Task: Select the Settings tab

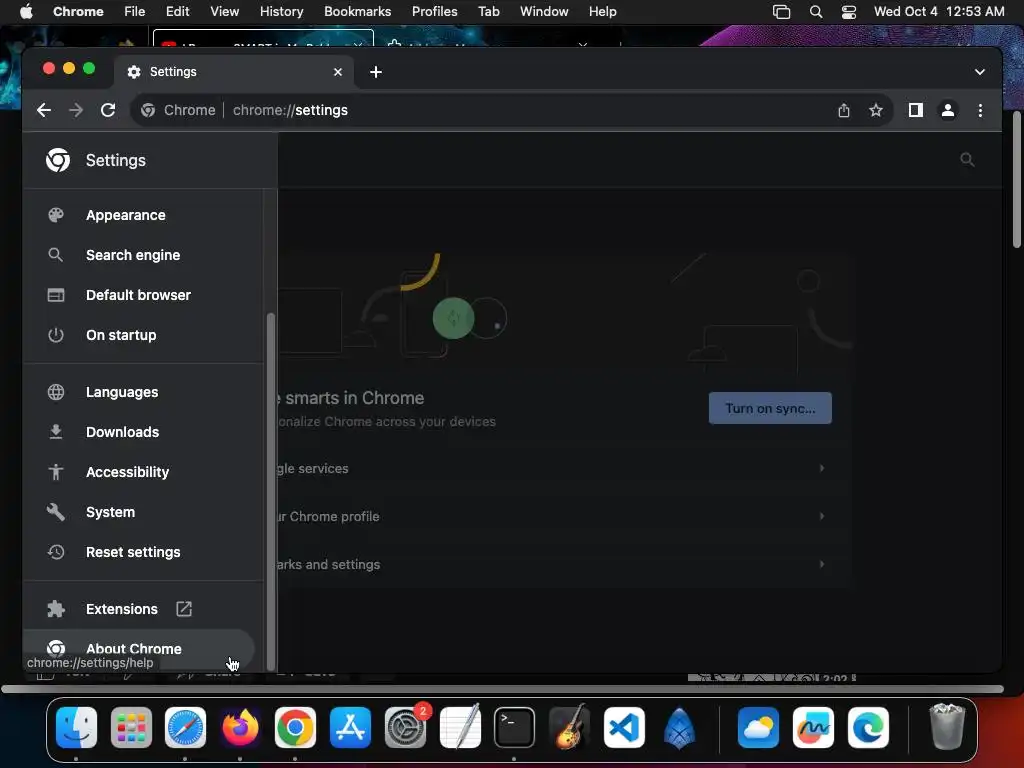Action: pyautogui.click(x=234, y=72)
